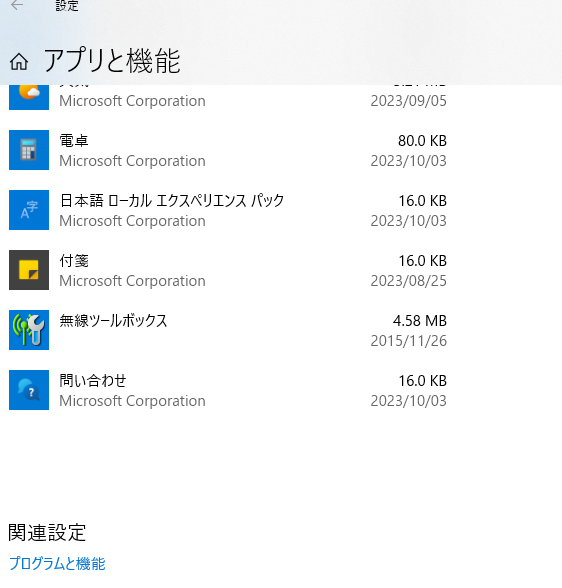Select the 無線ツールボックス wrench icon

[x=29, y=330]
